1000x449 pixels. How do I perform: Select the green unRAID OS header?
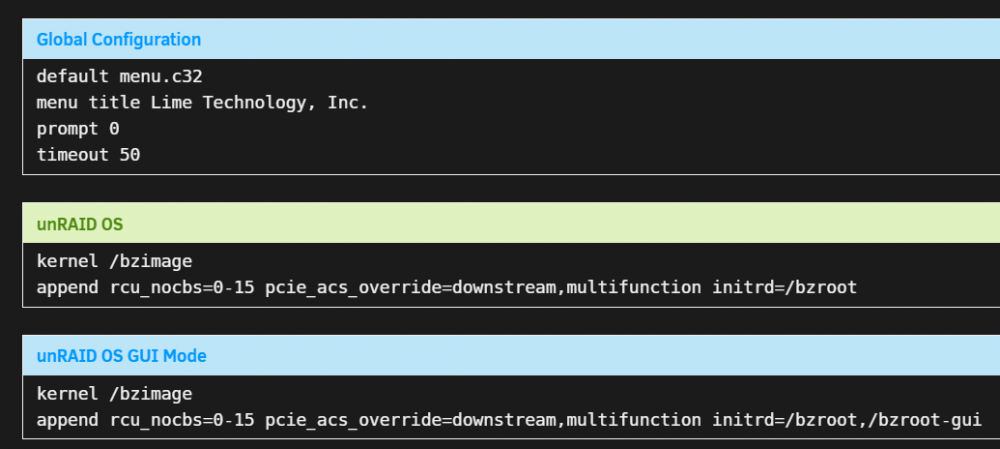click(x=511, y=223)
